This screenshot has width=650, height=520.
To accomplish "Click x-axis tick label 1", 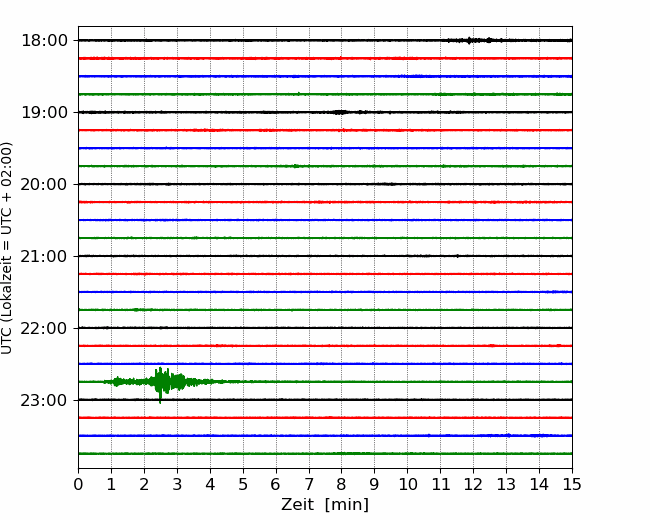I will (x=111, y=484).
